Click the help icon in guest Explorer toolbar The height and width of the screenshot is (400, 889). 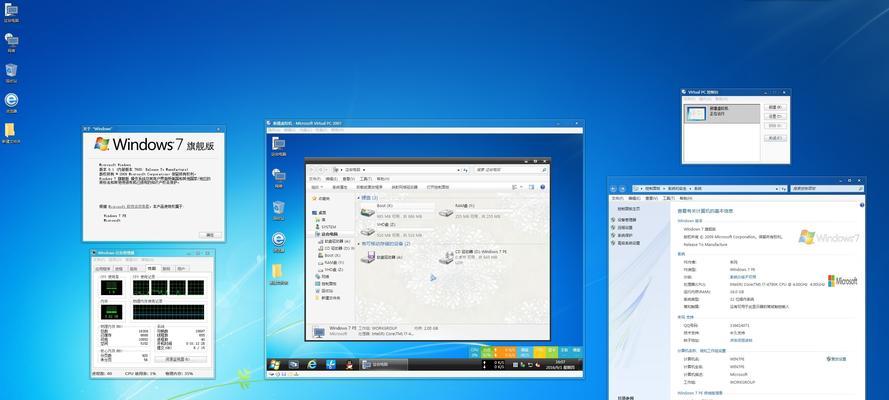543,187
